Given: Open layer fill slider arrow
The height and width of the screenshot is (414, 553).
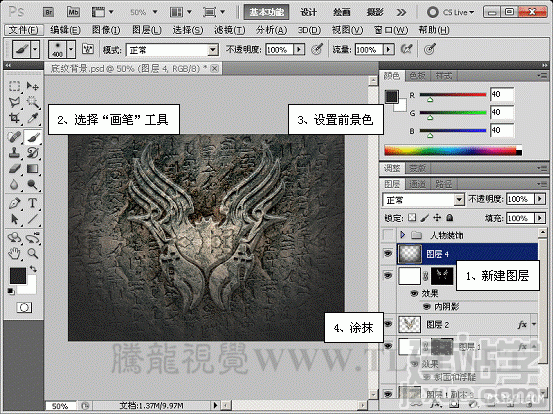Looking at the screenshot, I should coord(540,218).
